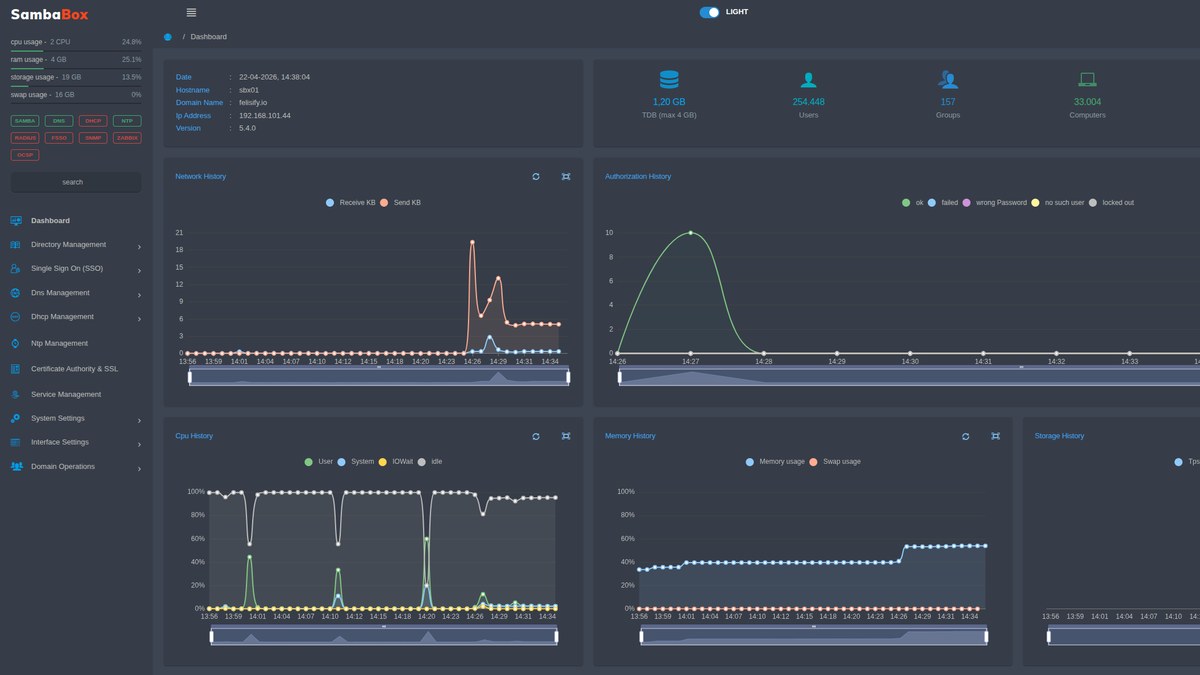Open Service Management from the sidebar
The height and width of the screenshot is (675, 1200).
point(66,394)
